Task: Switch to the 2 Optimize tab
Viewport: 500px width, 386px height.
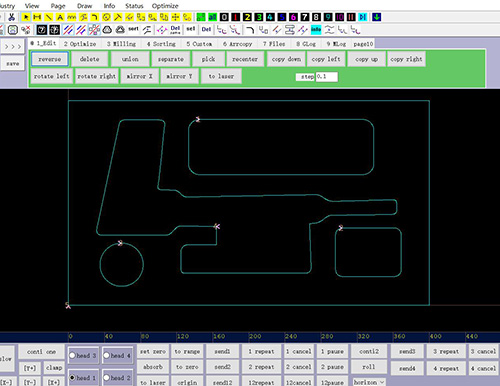Action: click(80, 44)
